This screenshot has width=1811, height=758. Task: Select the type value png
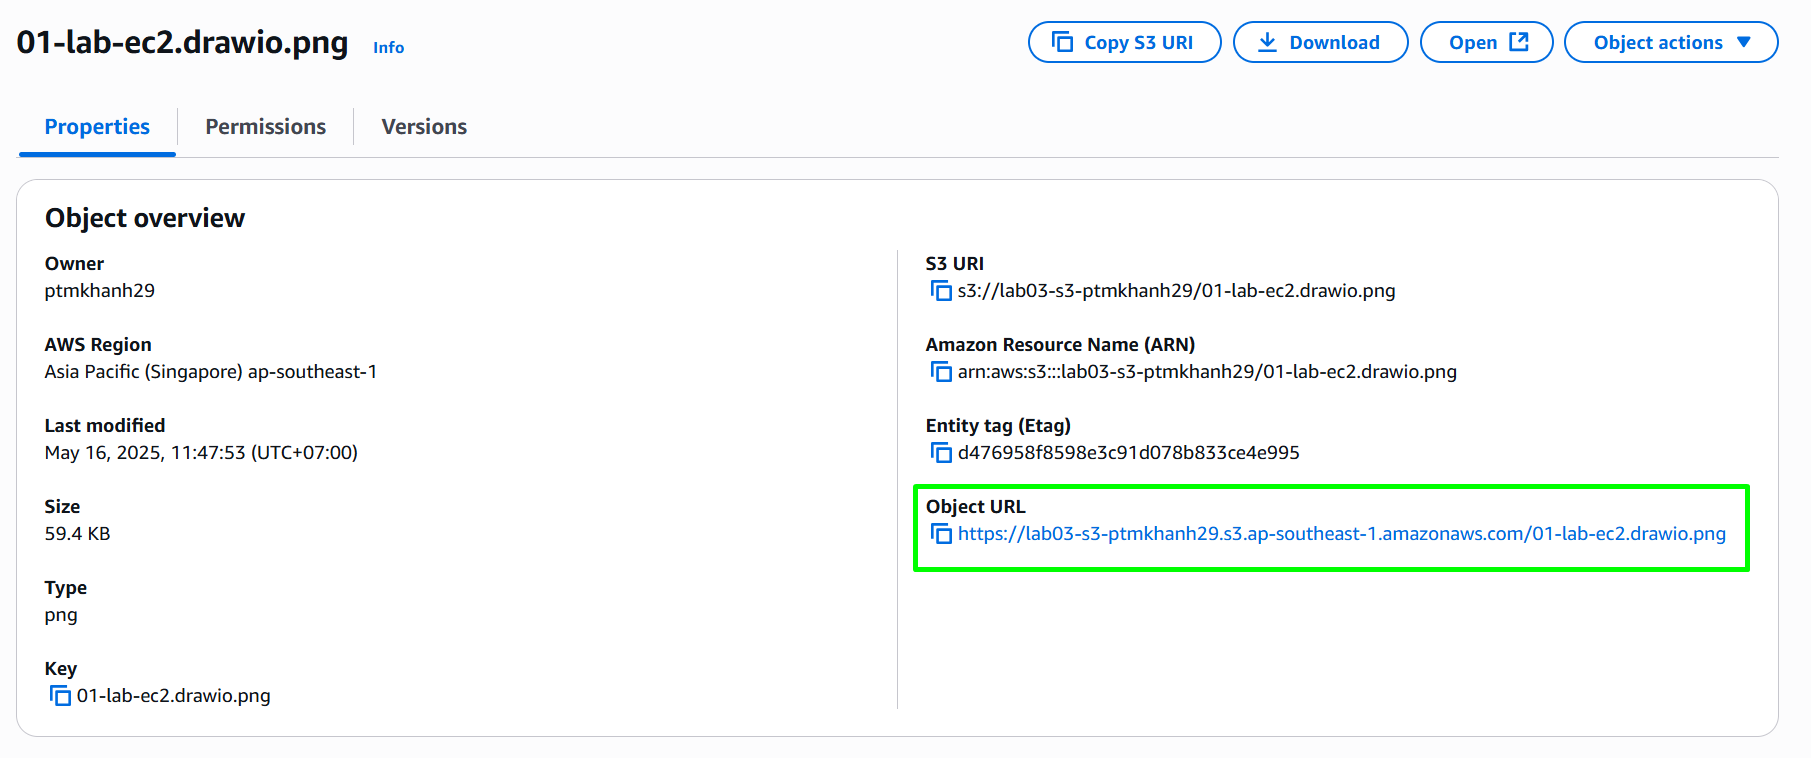pyautogui.click(x=61, y=615)
